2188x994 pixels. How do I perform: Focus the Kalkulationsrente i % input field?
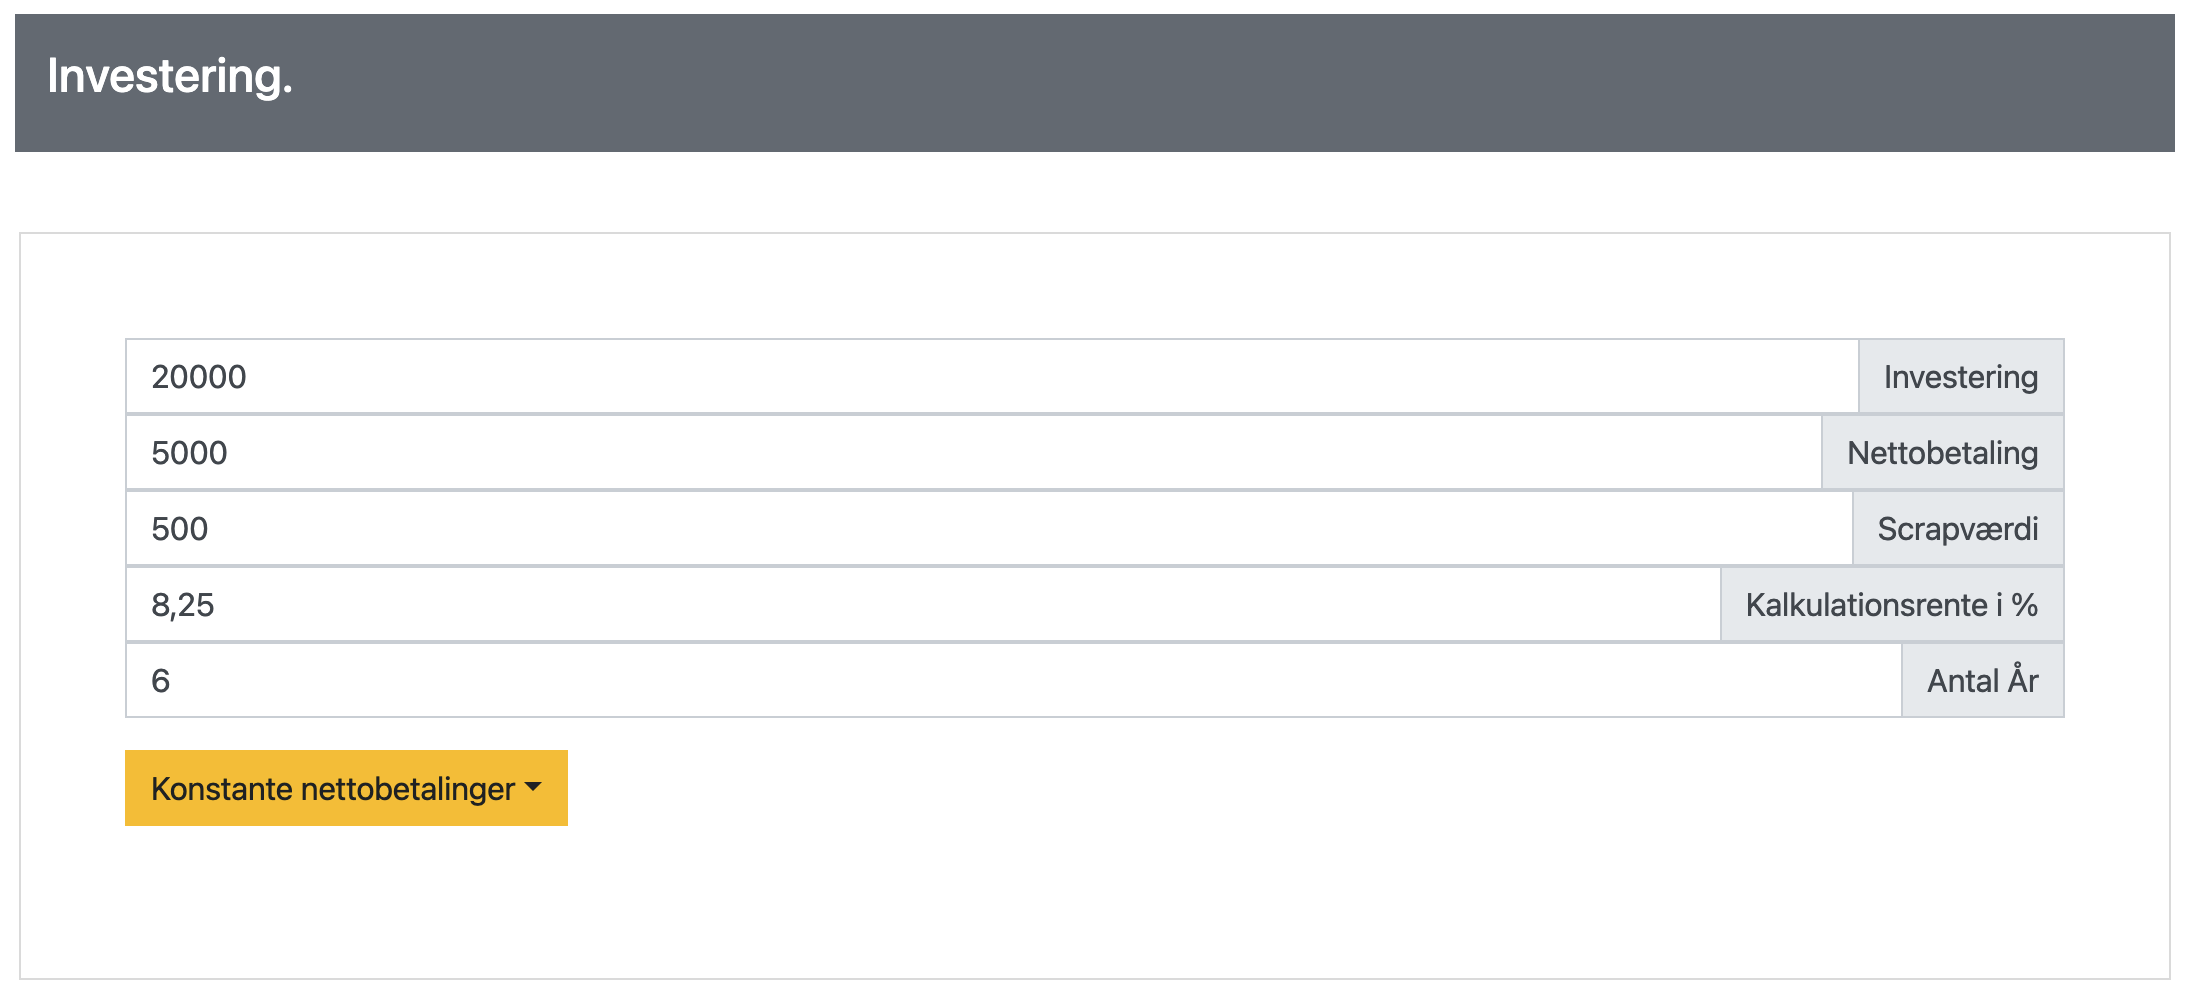coord(923,605)
